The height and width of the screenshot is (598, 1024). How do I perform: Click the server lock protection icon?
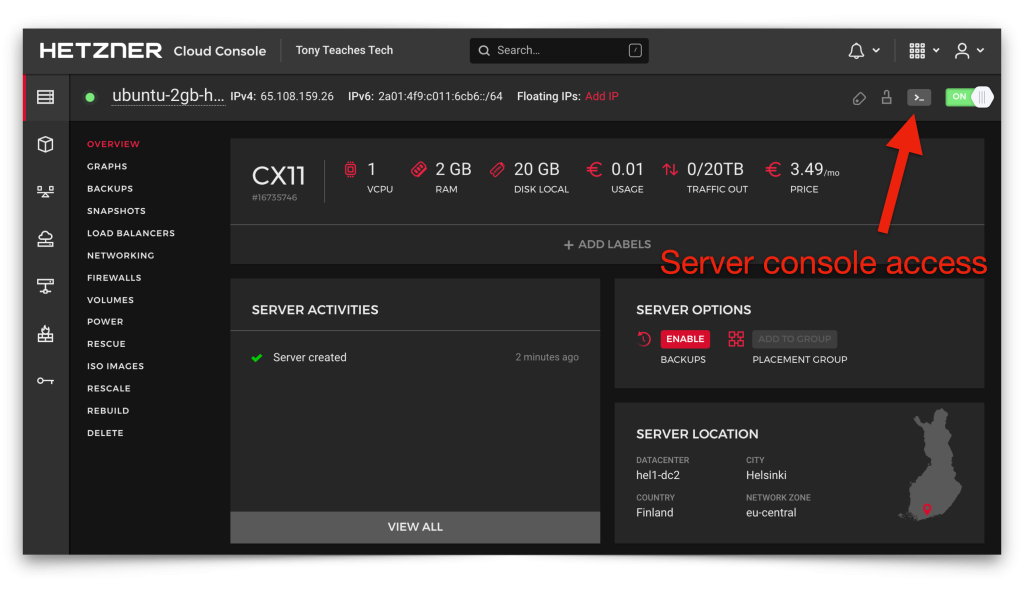[886, 97]
